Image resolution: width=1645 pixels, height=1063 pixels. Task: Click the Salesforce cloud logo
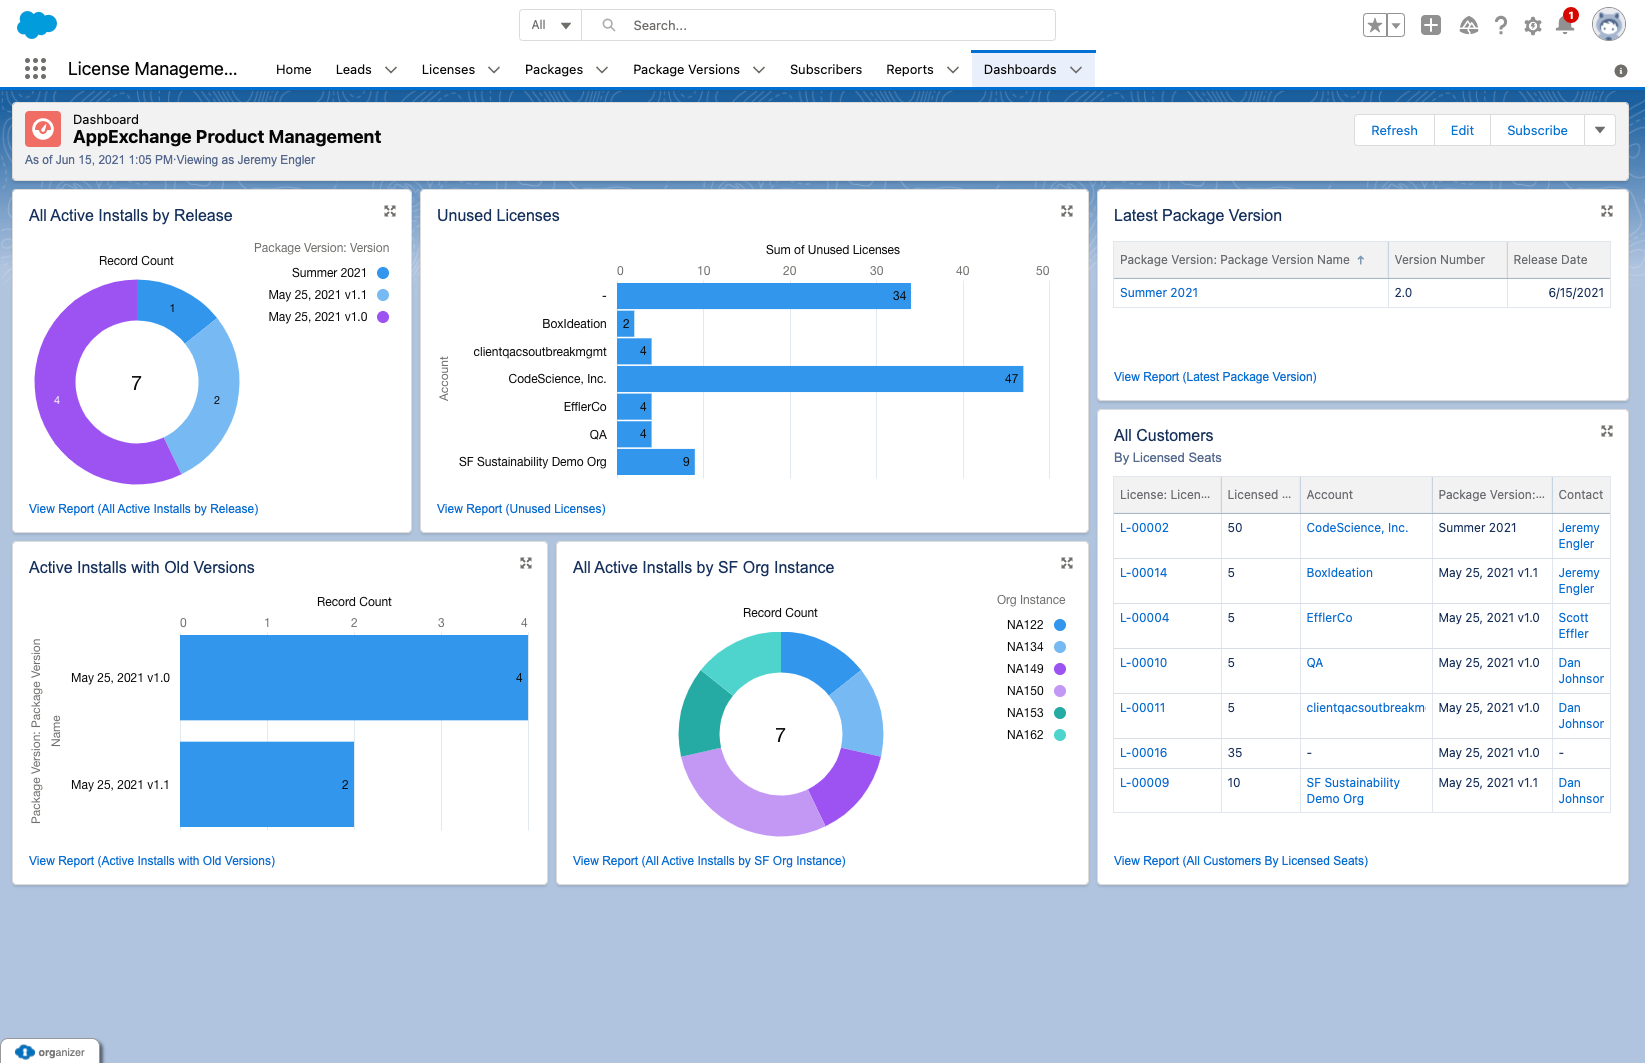37,24
